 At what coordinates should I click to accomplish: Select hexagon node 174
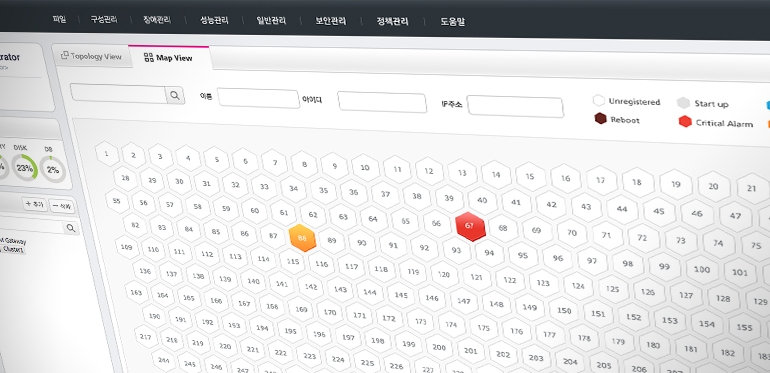pyautogui.click(x=451, y=324)
